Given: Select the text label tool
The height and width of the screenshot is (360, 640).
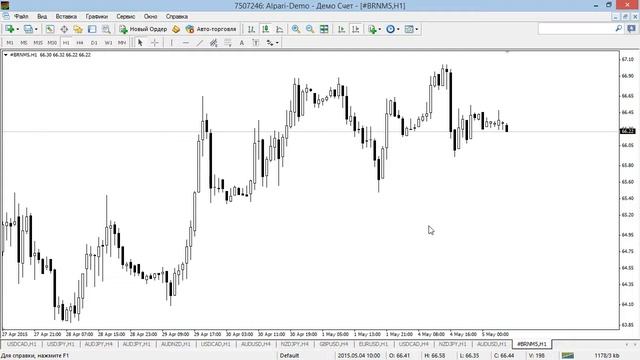Looking at the screenshot, I should pos(256,42).
